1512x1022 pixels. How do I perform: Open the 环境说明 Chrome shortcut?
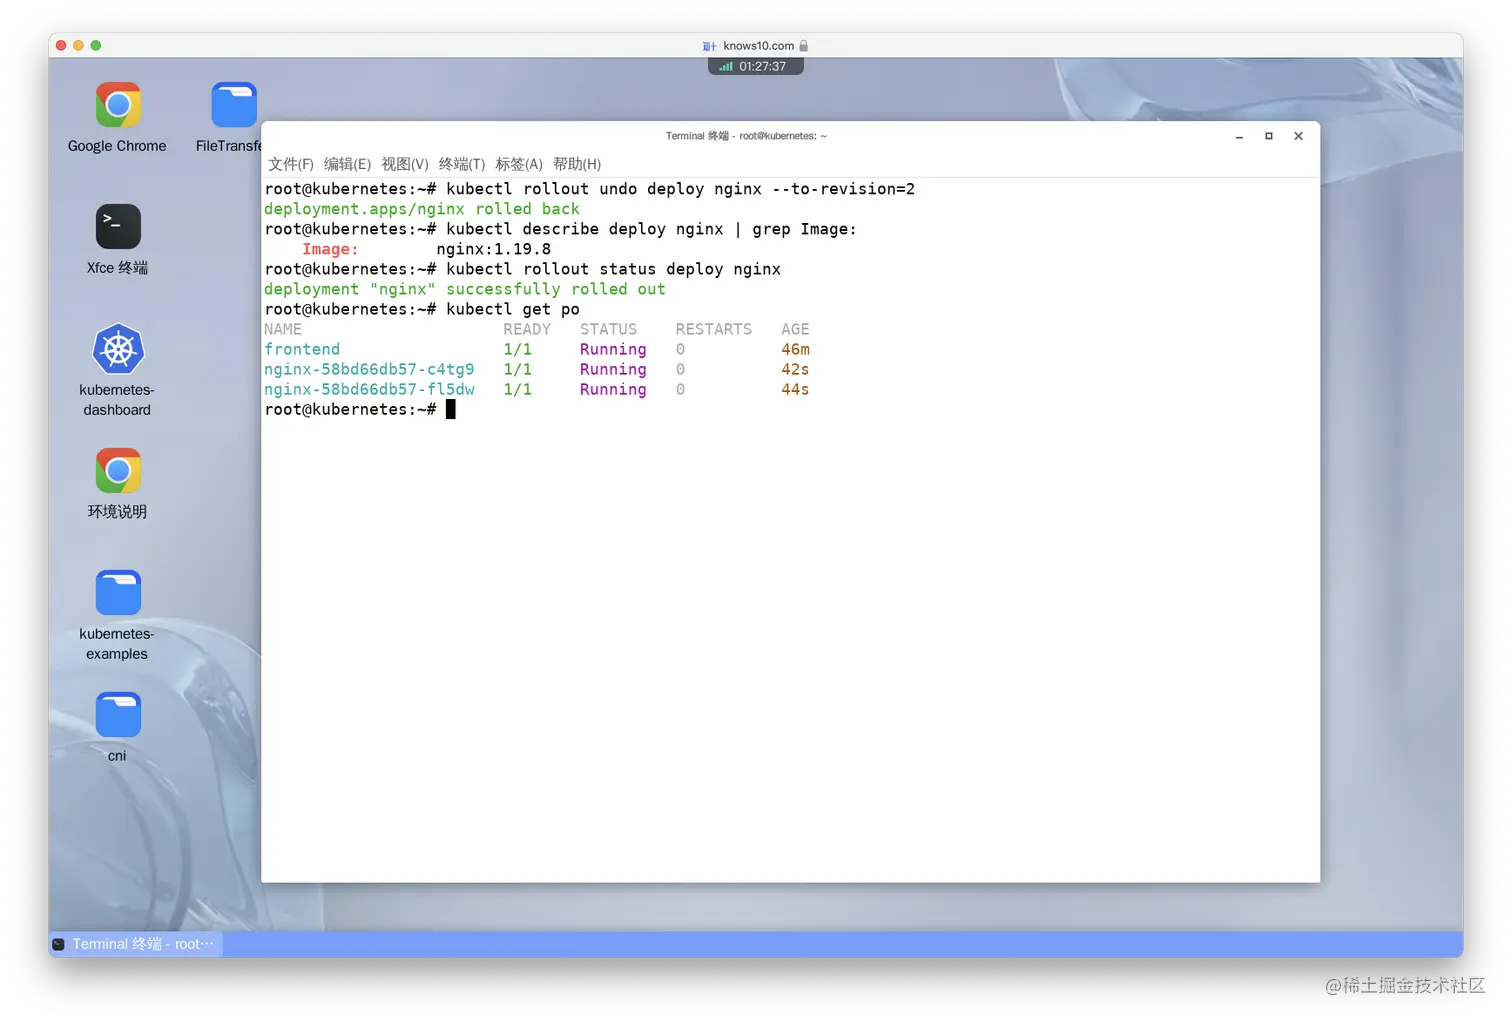(117, 471)
